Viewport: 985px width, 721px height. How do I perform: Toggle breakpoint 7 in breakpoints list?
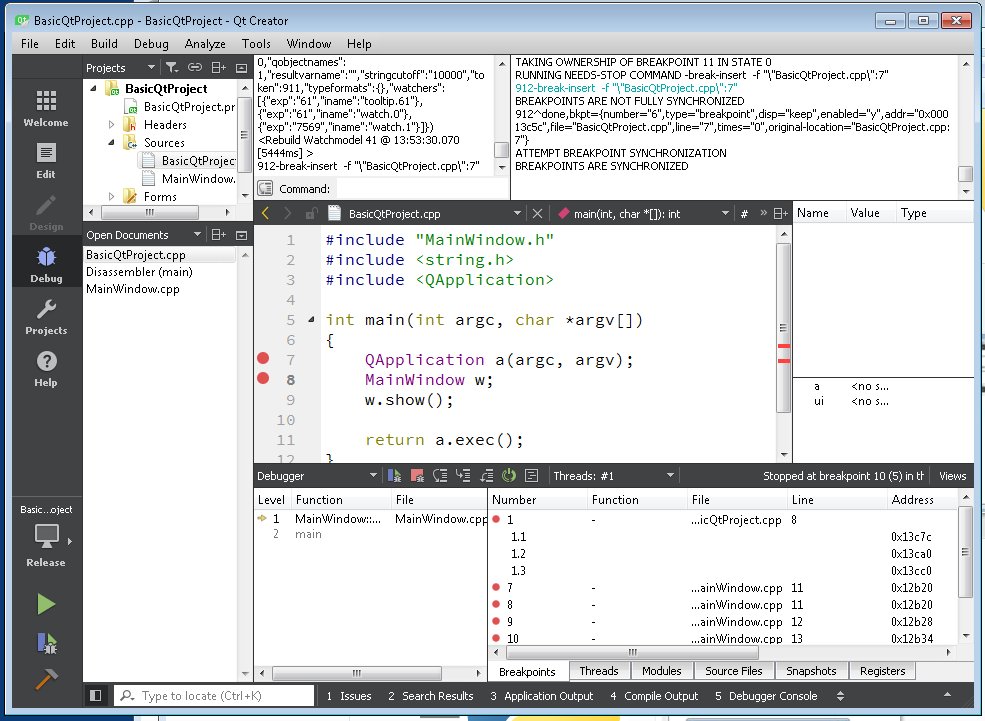(x=496, y=587)
